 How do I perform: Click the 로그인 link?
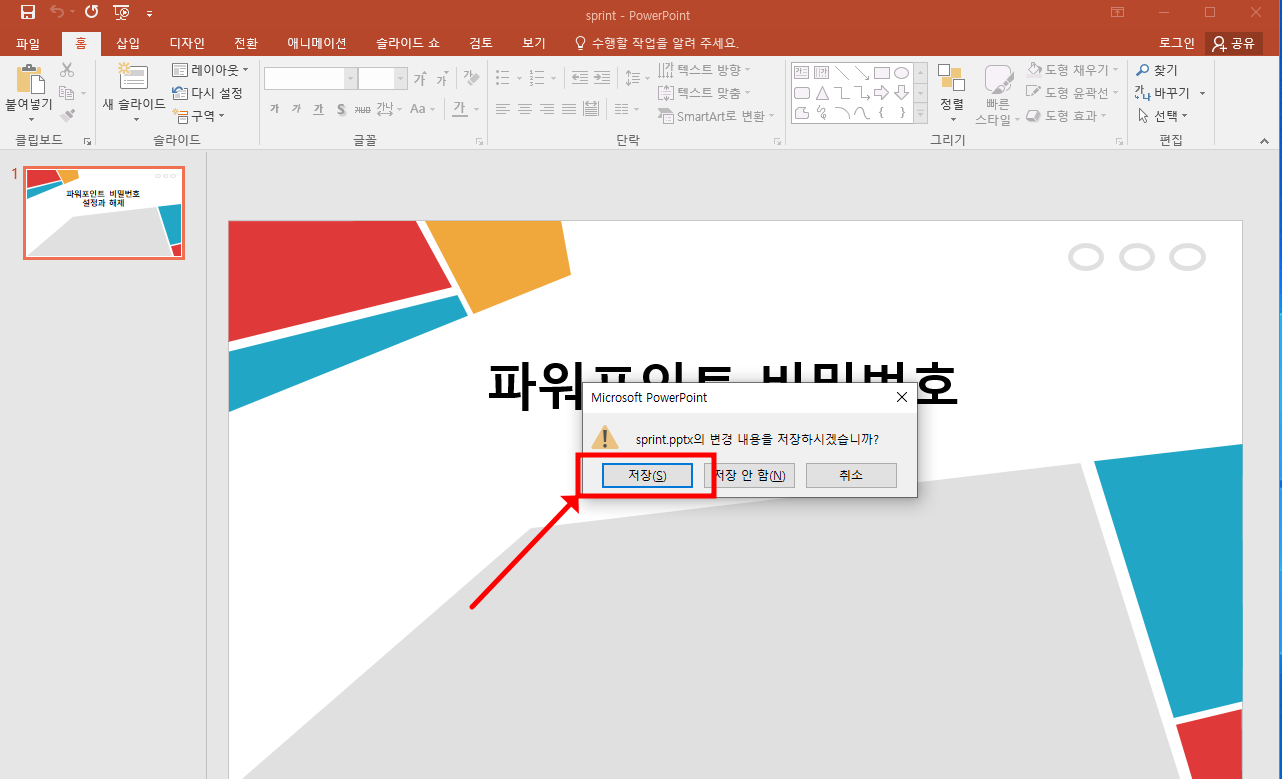point(1177,43)
